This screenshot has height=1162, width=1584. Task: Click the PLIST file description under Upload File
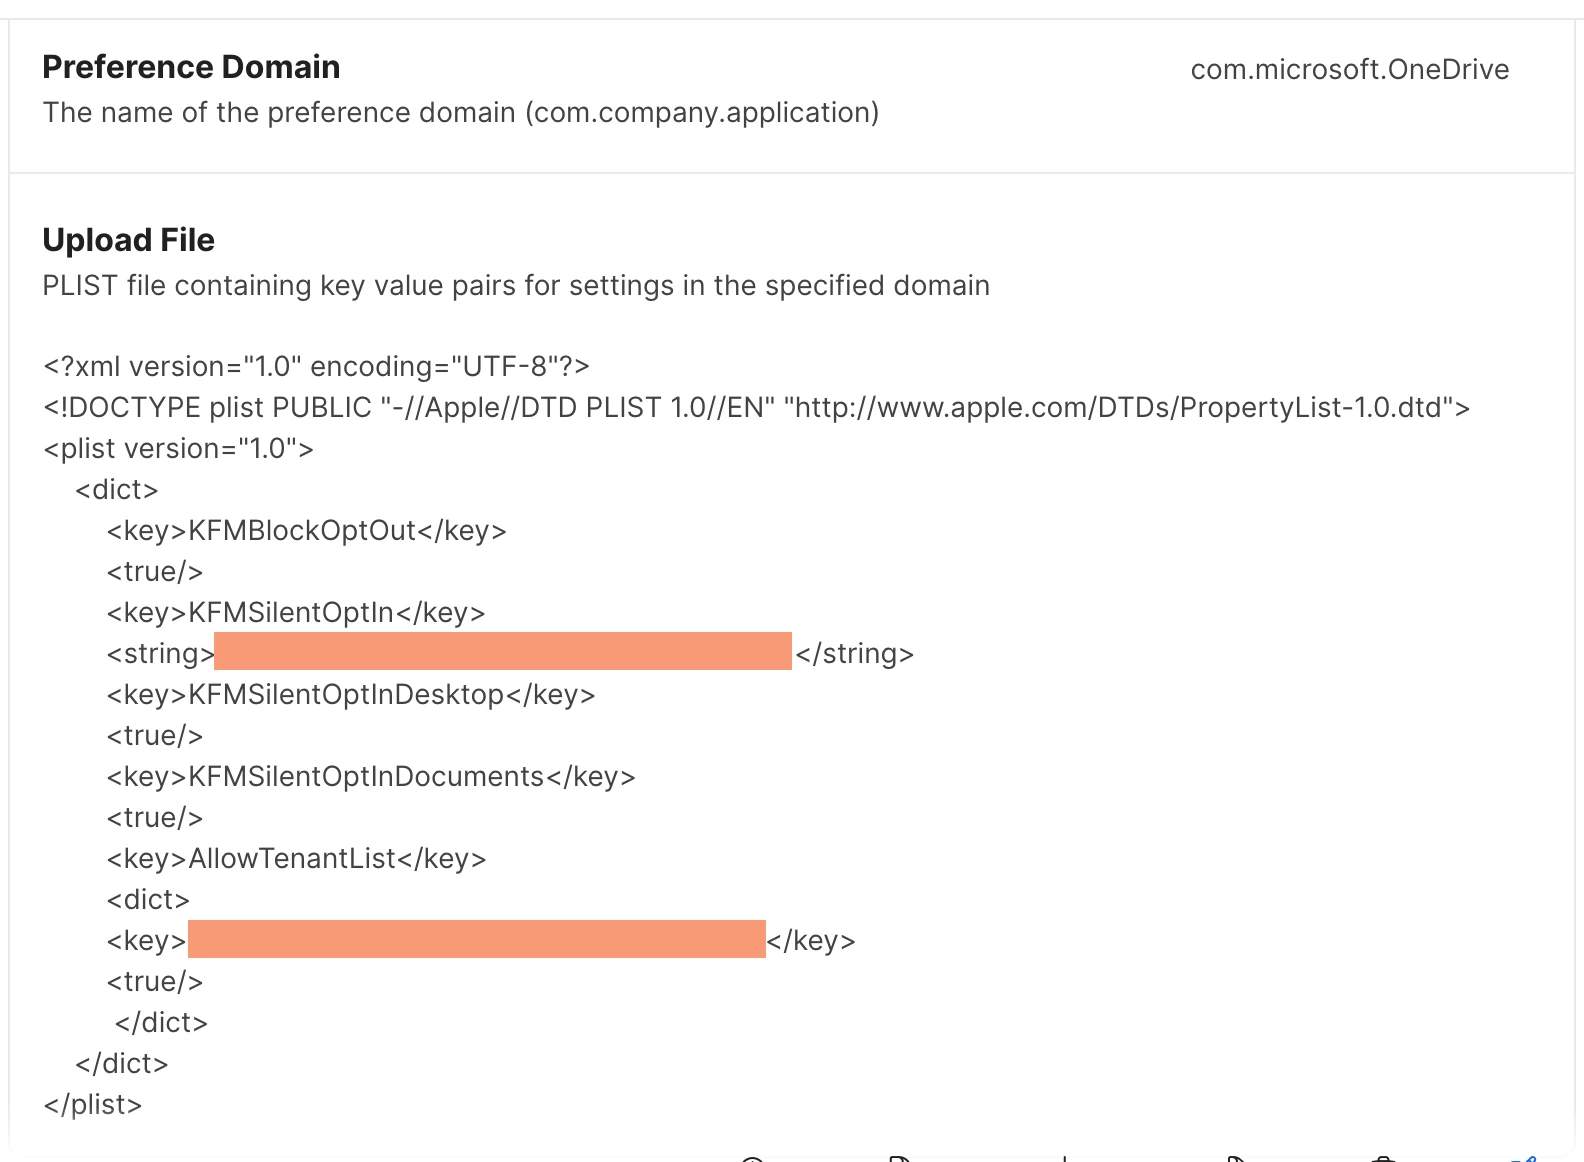[516, 285]
